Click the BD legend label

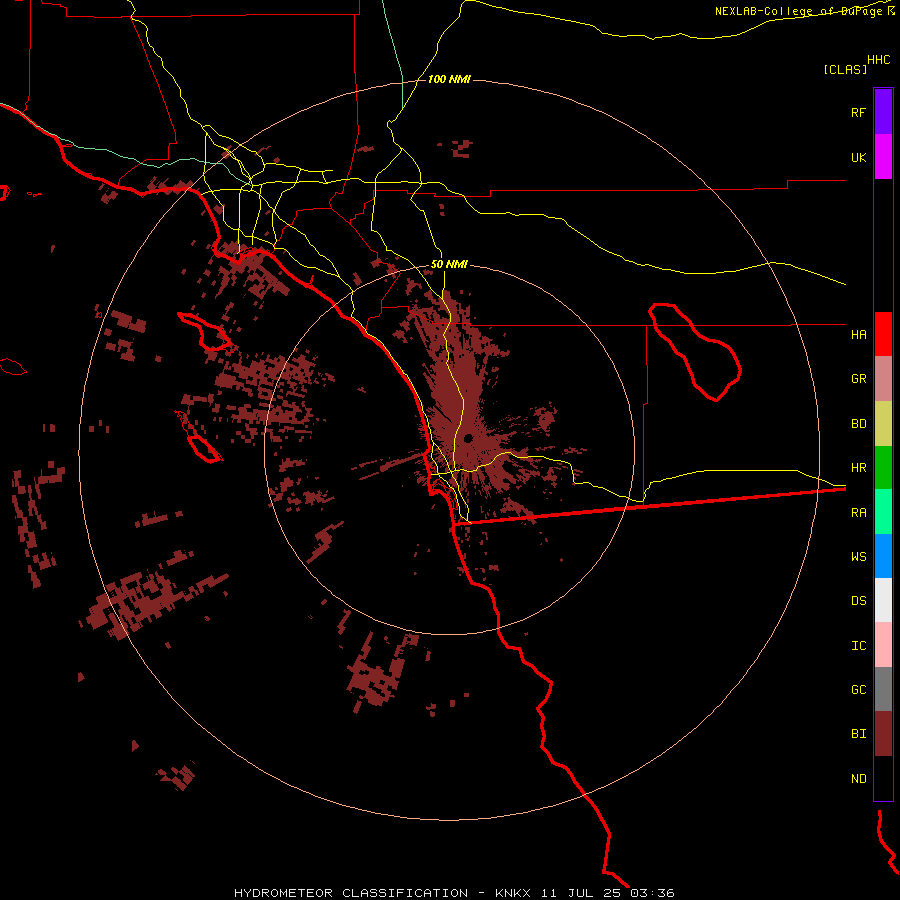[858, 424]
